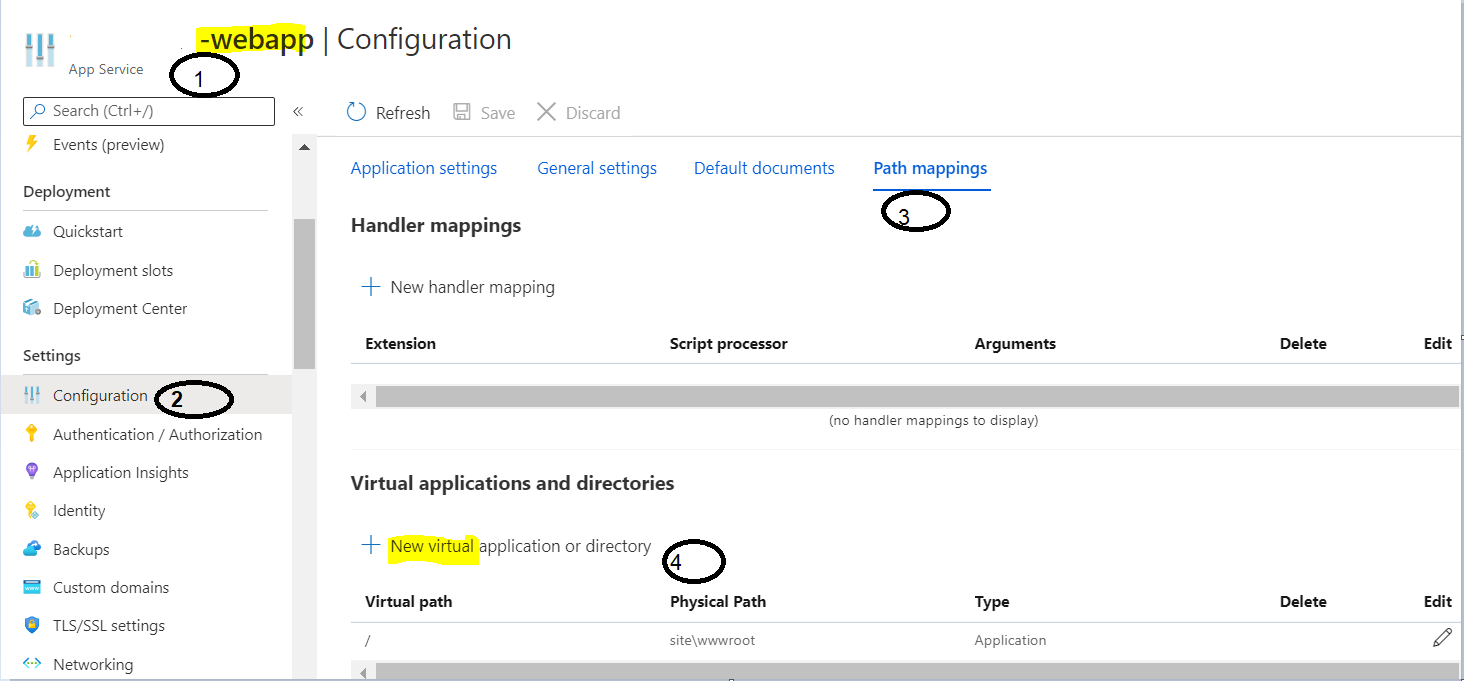Image resolution: width=1464 pixels, height=681 pixels.
Task: Click the App Service sliders icon in header
Action: coord(40,50)
